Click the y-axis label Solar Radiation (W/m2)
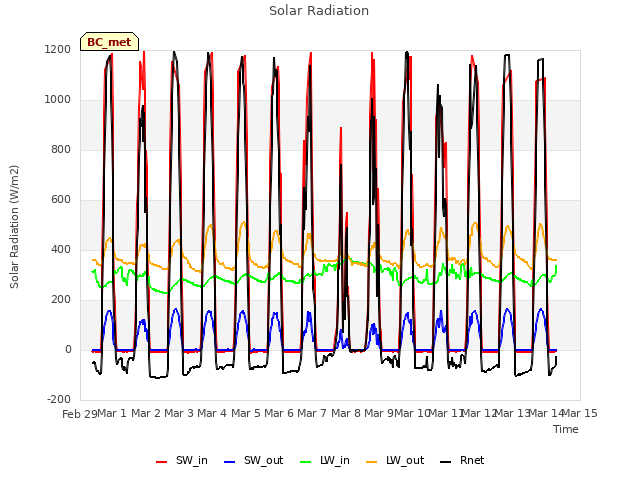Image resolution: width=640 pixels, height=480 pixels. 14,227
